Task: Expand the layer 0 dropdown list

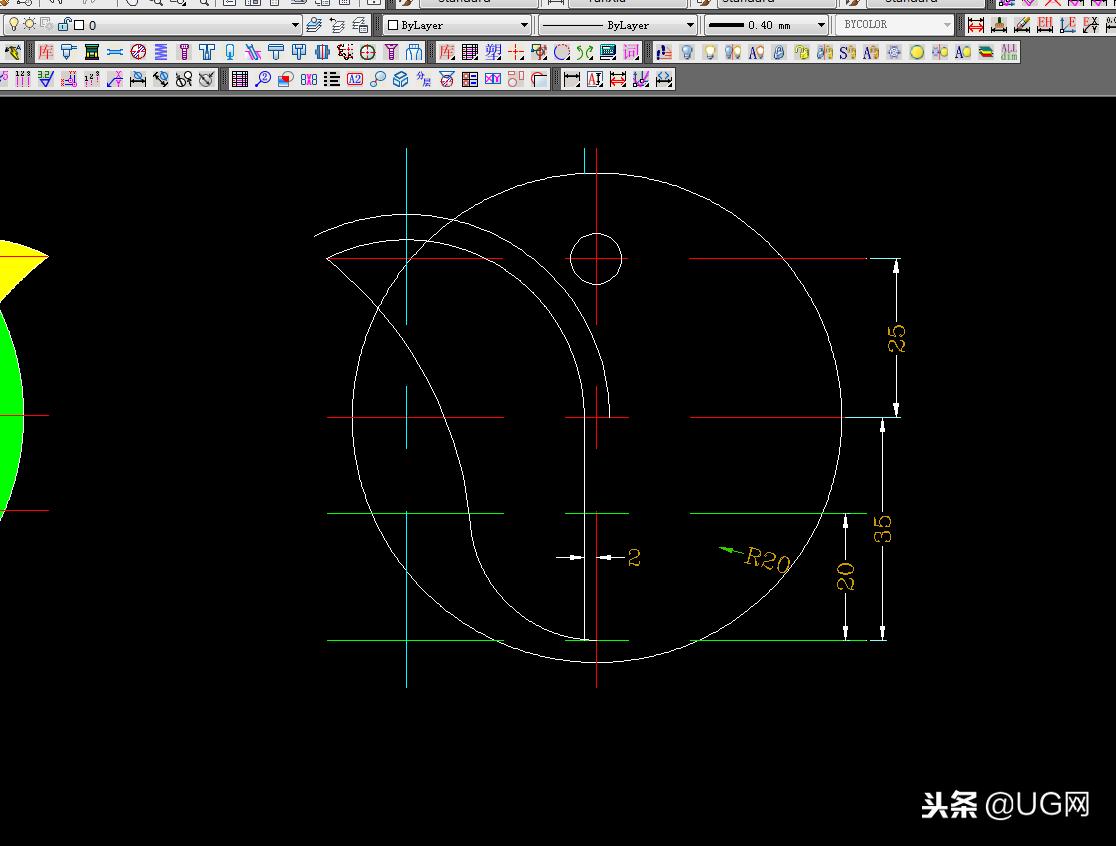Action: (x=295, y=25)
